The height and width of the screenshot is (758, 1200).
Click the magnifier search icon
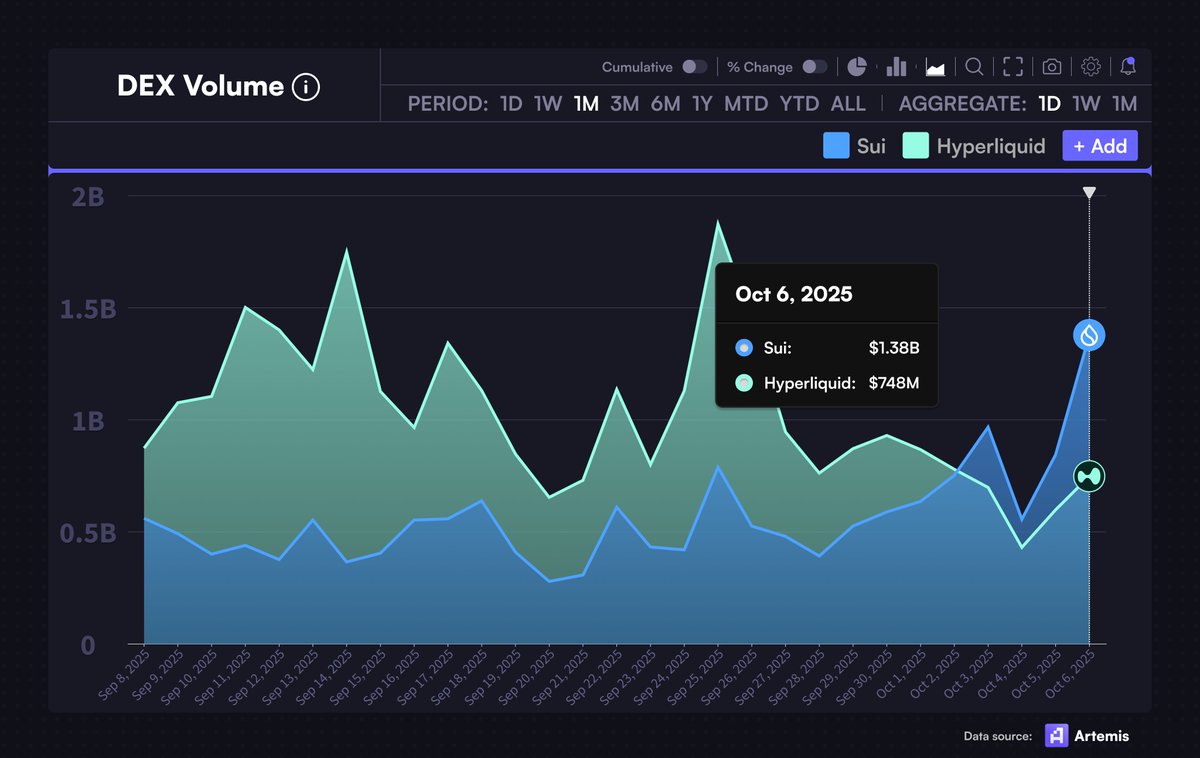(974, 67)
